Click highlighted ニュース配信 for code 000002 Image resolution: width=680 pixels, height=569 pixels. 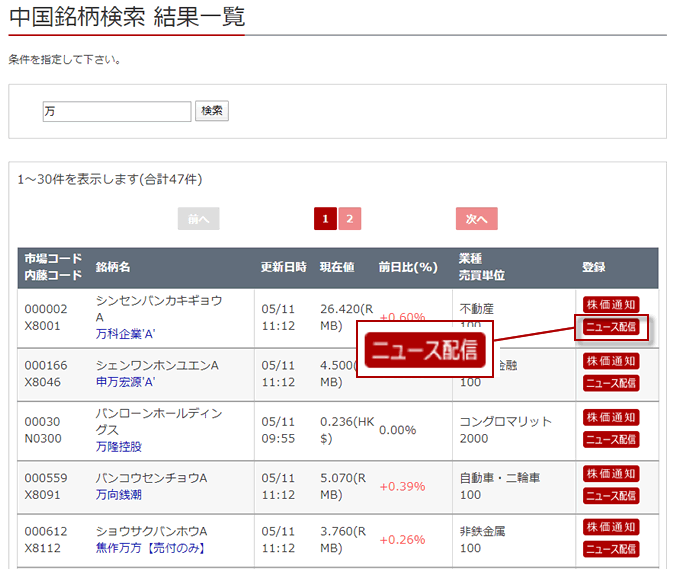(x=611, y=327)
